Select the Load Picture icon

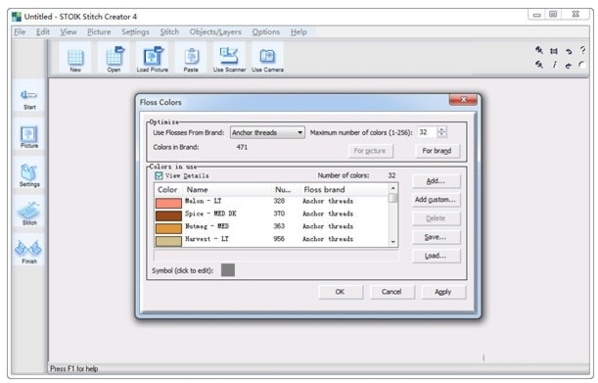click(x=153, y=59)
